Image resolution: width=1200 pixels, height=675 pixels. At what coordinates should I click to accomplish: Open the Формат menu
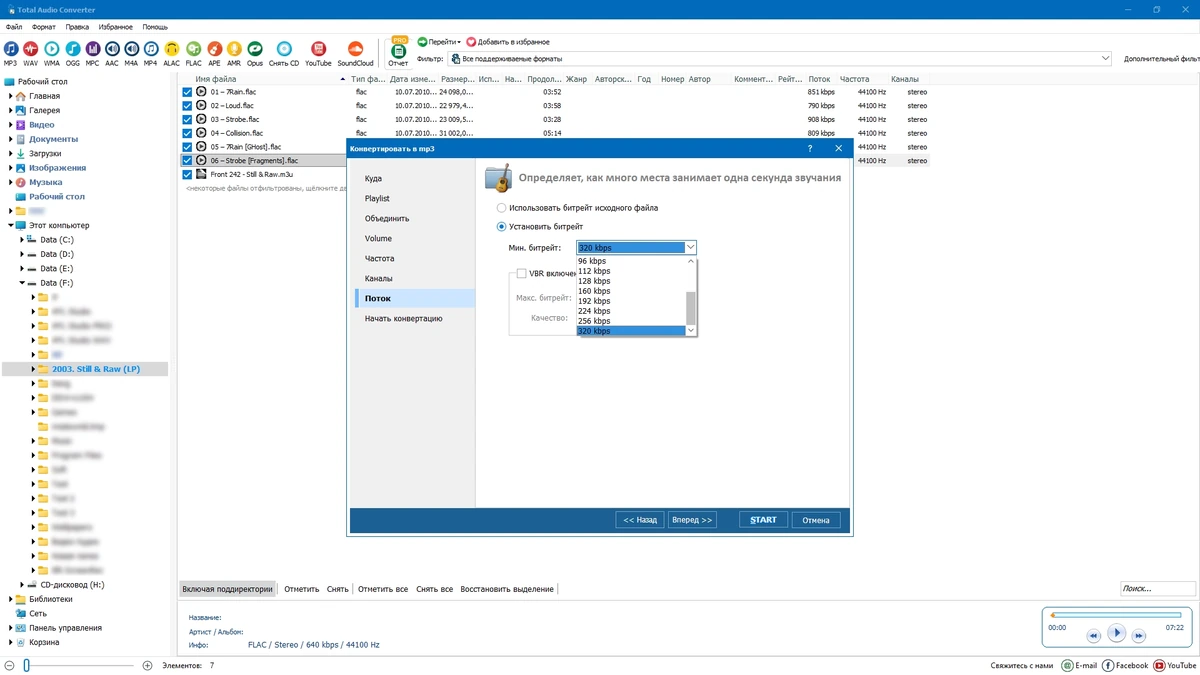[44, 27]
